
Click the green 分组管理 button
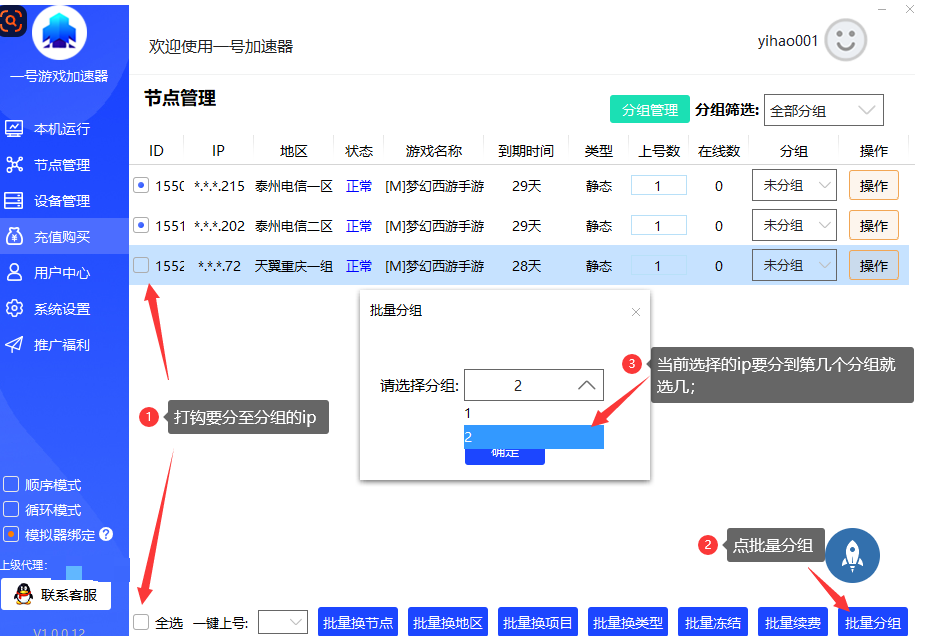click(x=649, y=110)
